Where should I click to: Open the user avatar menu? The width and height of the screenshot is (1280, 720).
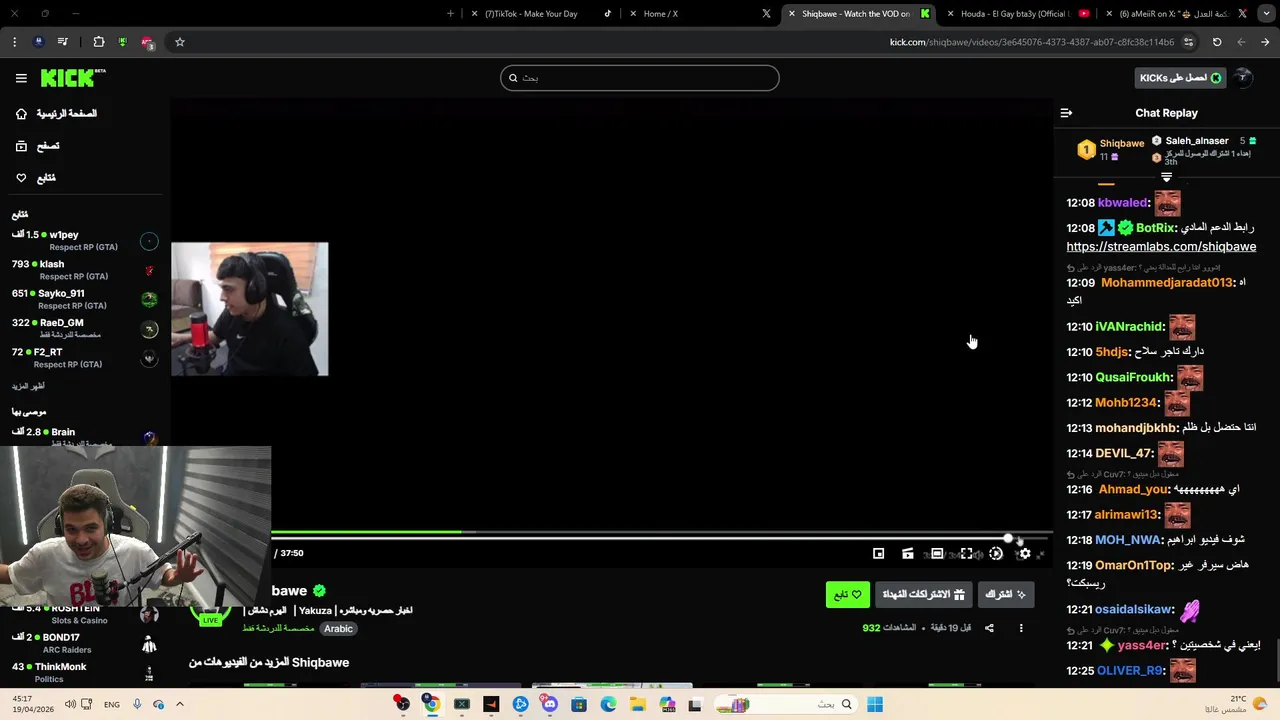[1243, 78]
